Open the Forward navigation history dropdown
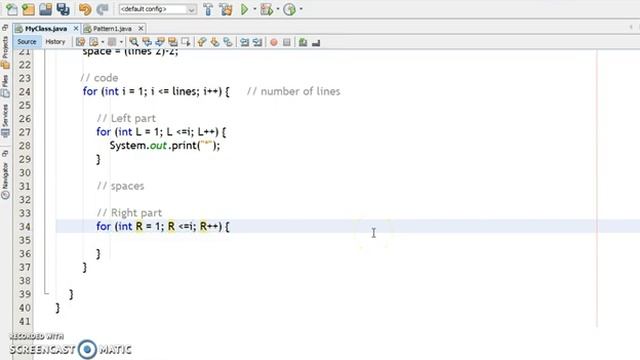The width and height of the screenshot is (640, 360). tap(121, 42)
